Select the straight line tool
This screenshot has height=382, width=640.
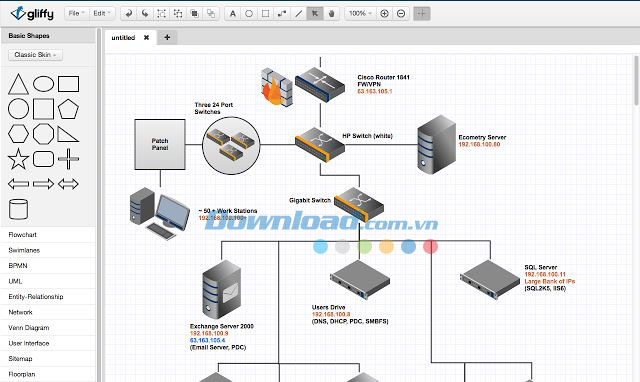click(x=298, y=13)
